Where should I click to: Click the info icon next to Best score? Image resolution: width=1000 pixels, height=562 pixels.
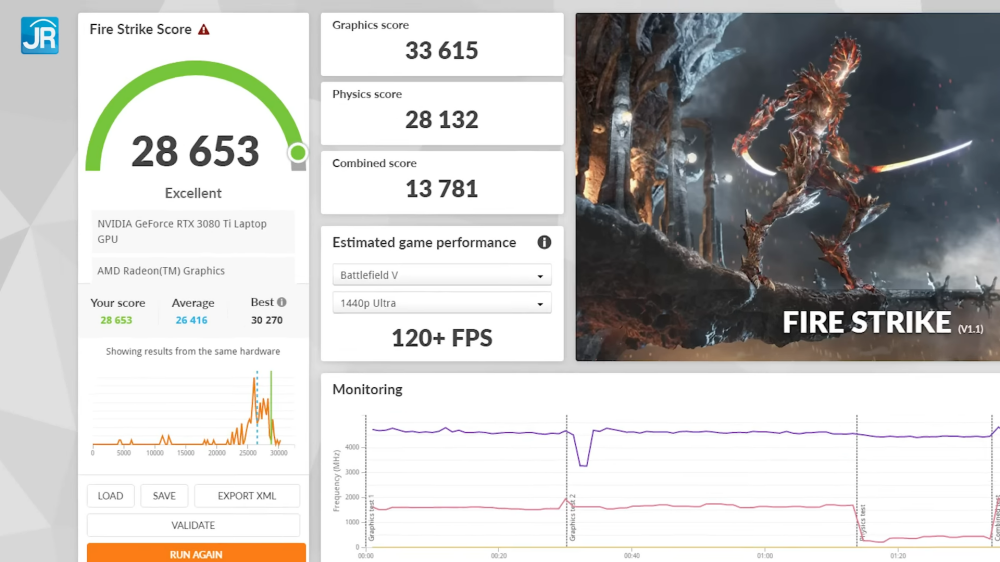click(x=282, y=302)
